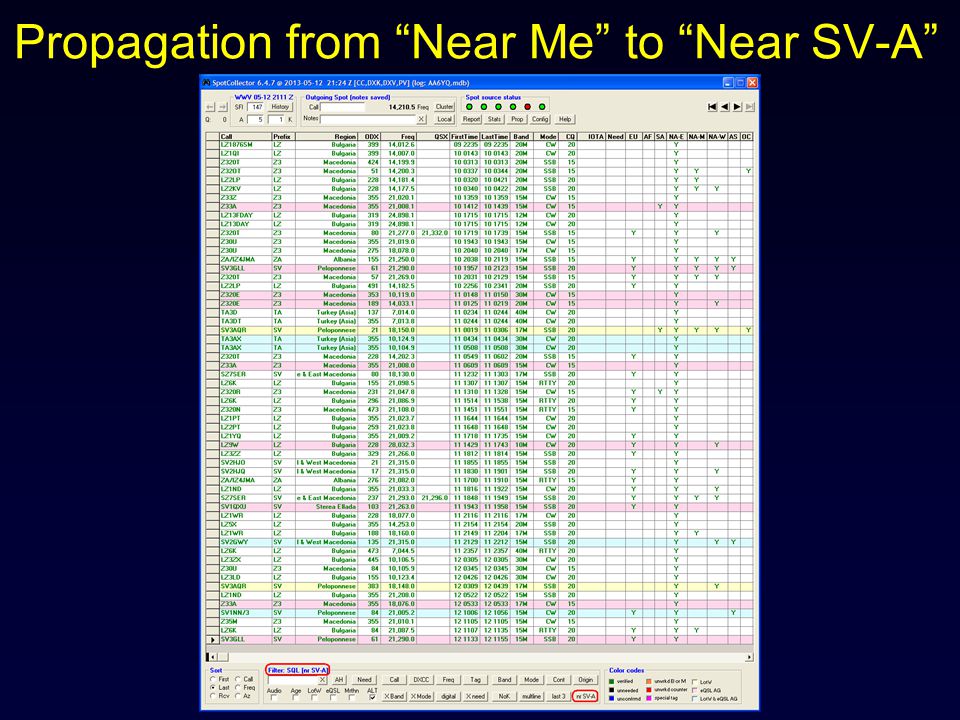Click the SFI value field
Image resolution: width=960 pixels, height=720 pixels.
pyautogui.click(x=256, y=107)
